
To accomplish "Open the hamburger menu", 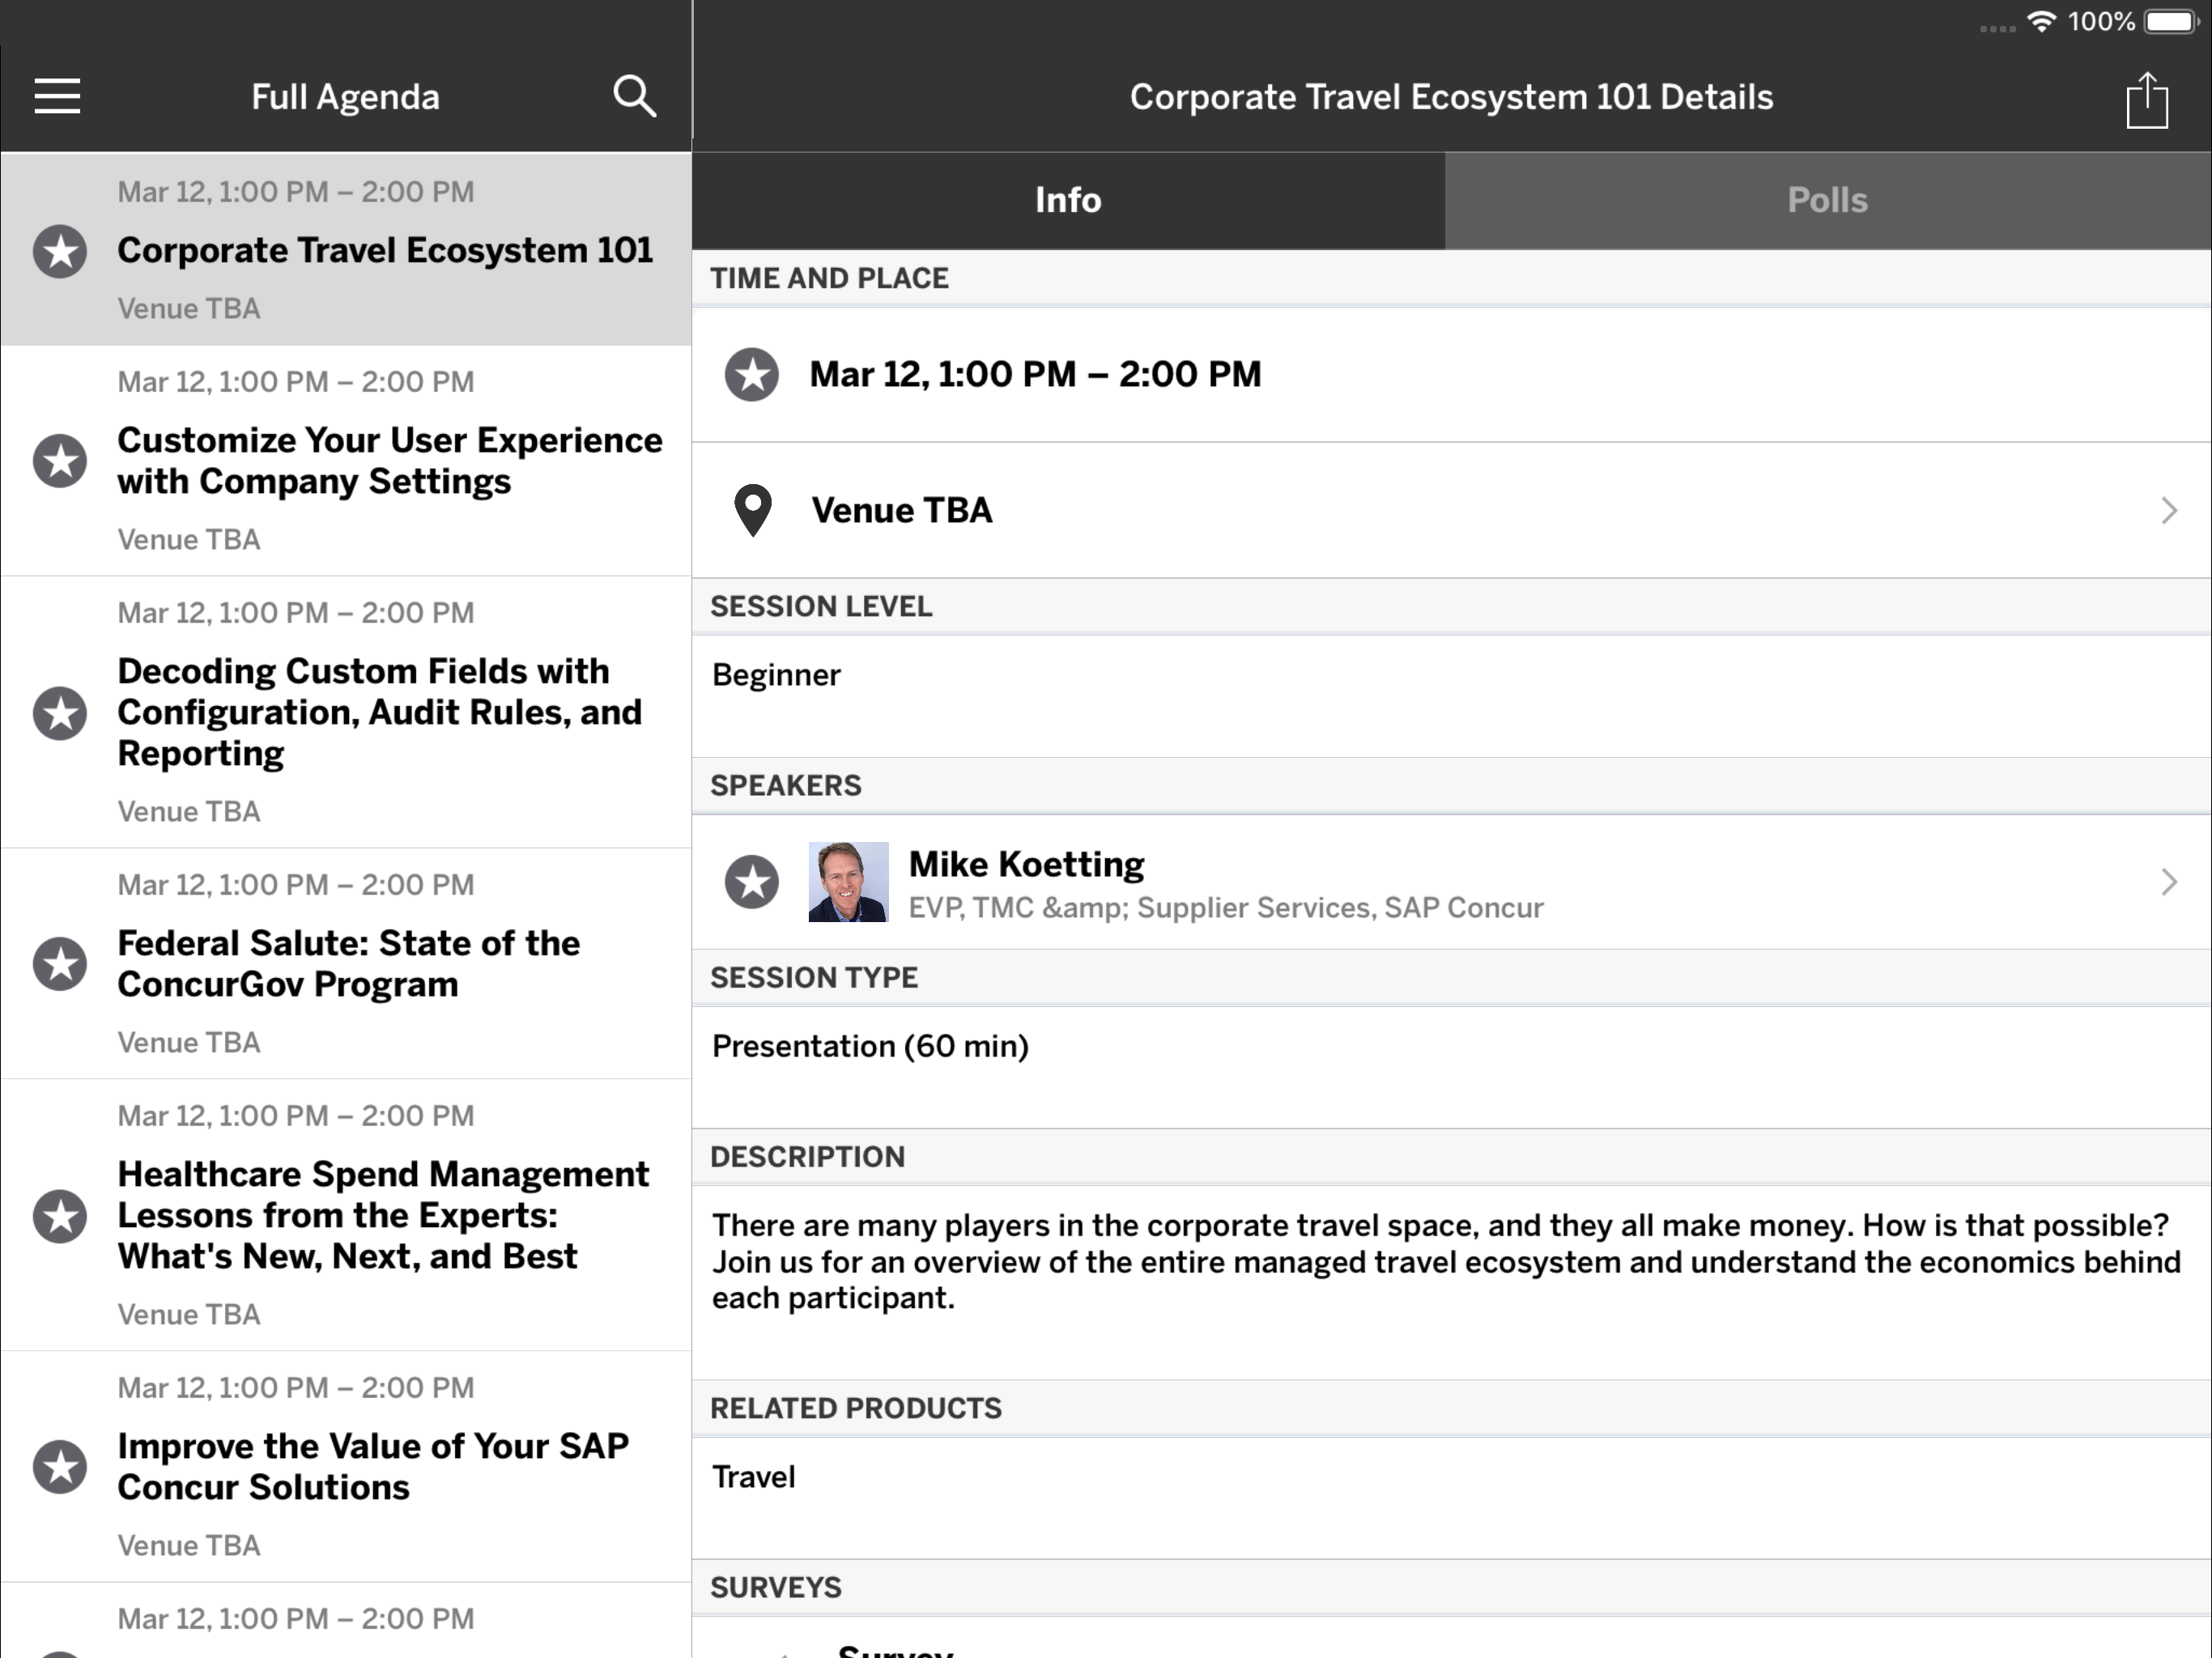I will tap(57, 97).
